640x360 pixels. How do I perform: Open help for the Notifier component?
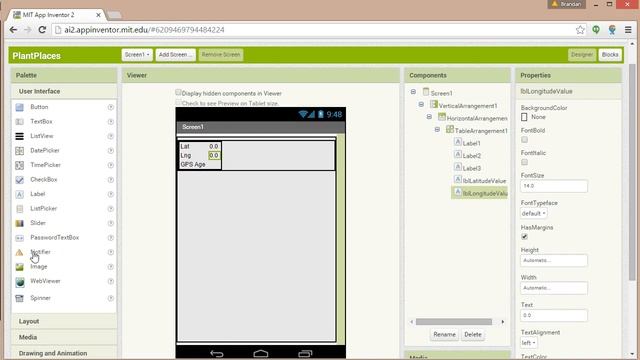click(111, 252)
